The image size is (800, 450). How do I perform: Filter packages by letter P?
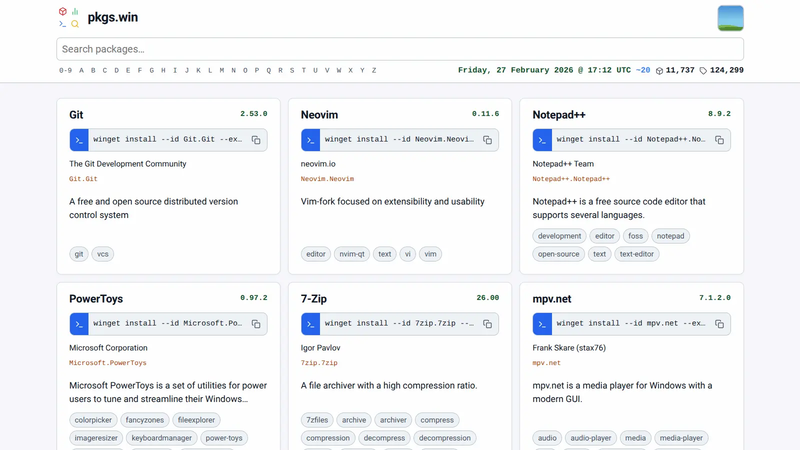point(257,70)
